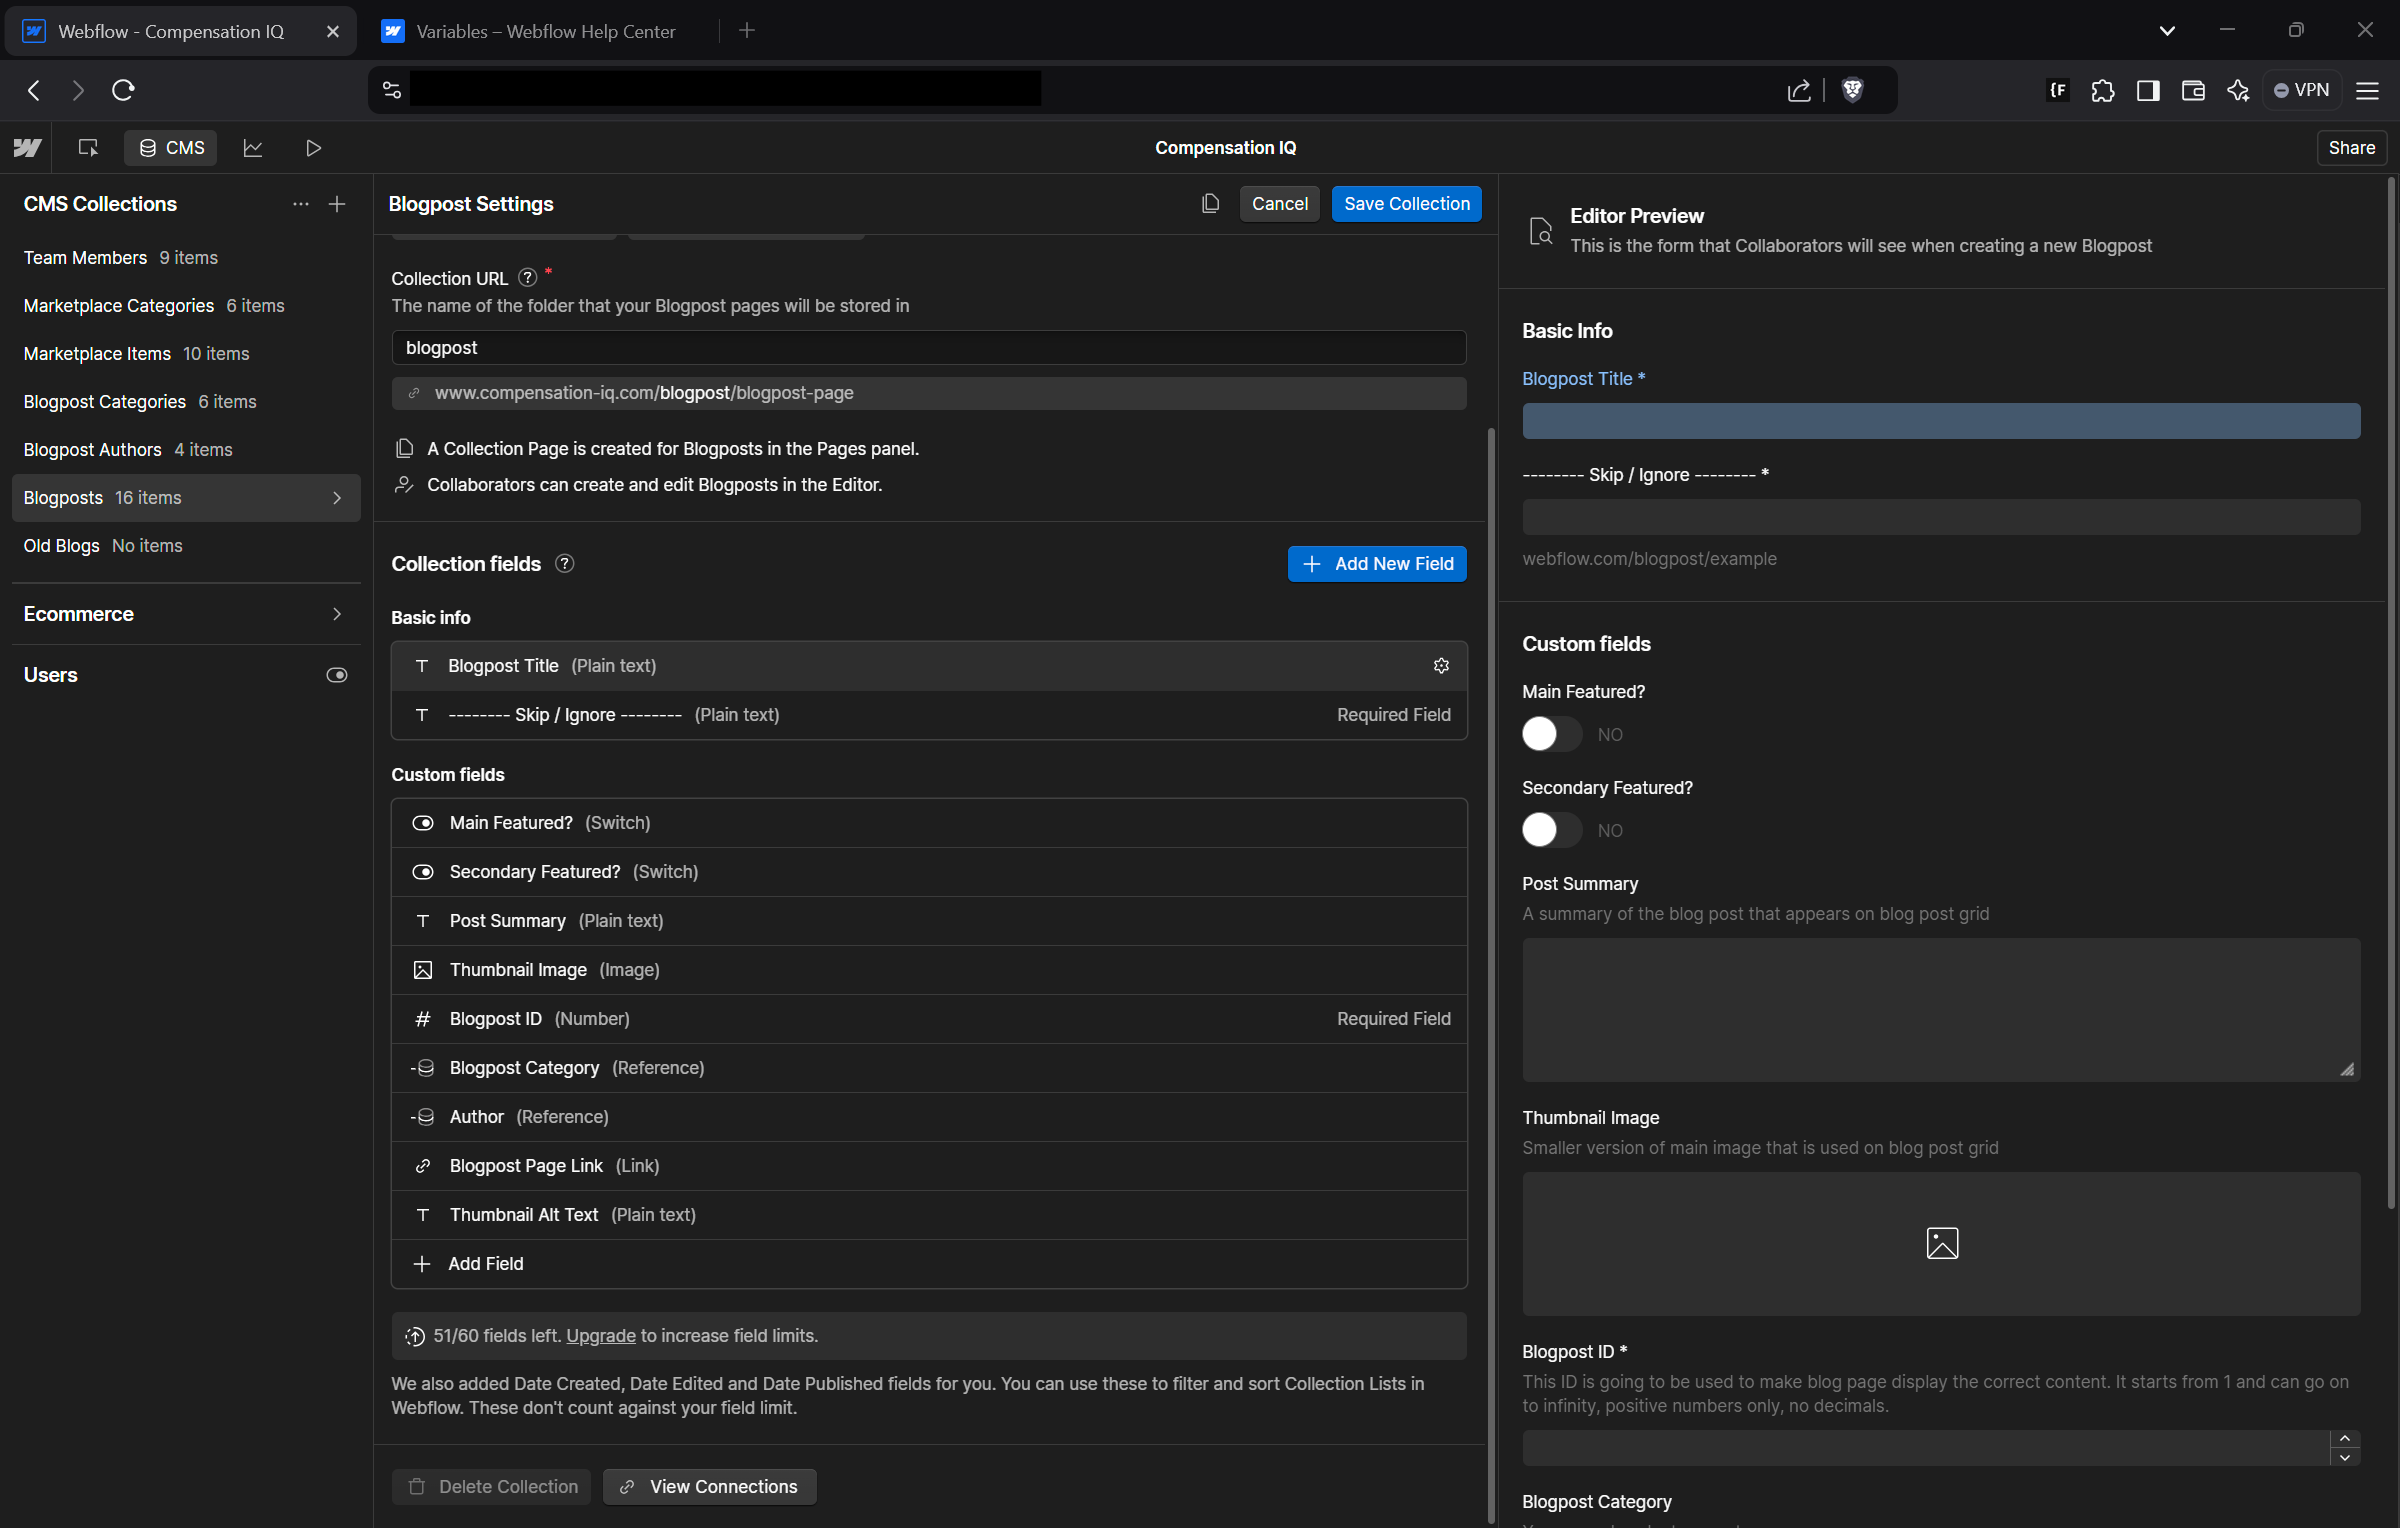Image resolution: width=2400 pixels, height=1528 pixels.
Task: Toggle Main Featured? switch in preview
Action: [1552, 734]
